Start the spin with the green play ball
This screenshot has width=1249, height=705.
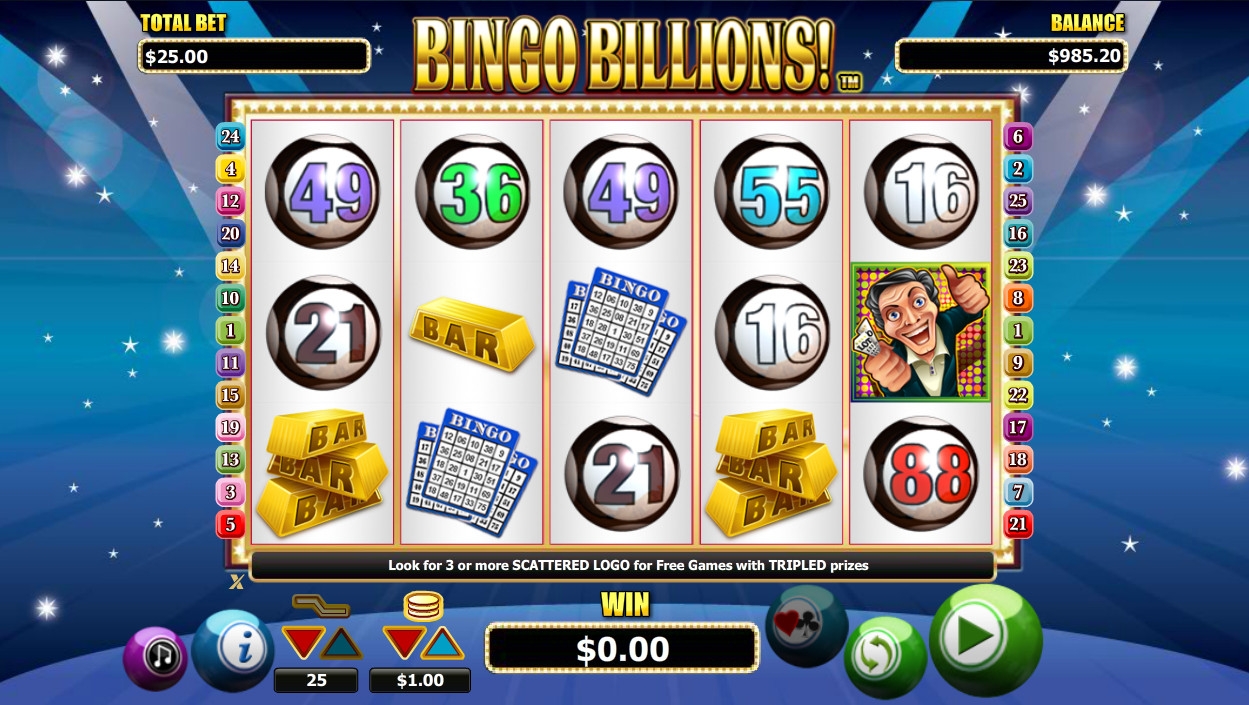tap(985, 638)
